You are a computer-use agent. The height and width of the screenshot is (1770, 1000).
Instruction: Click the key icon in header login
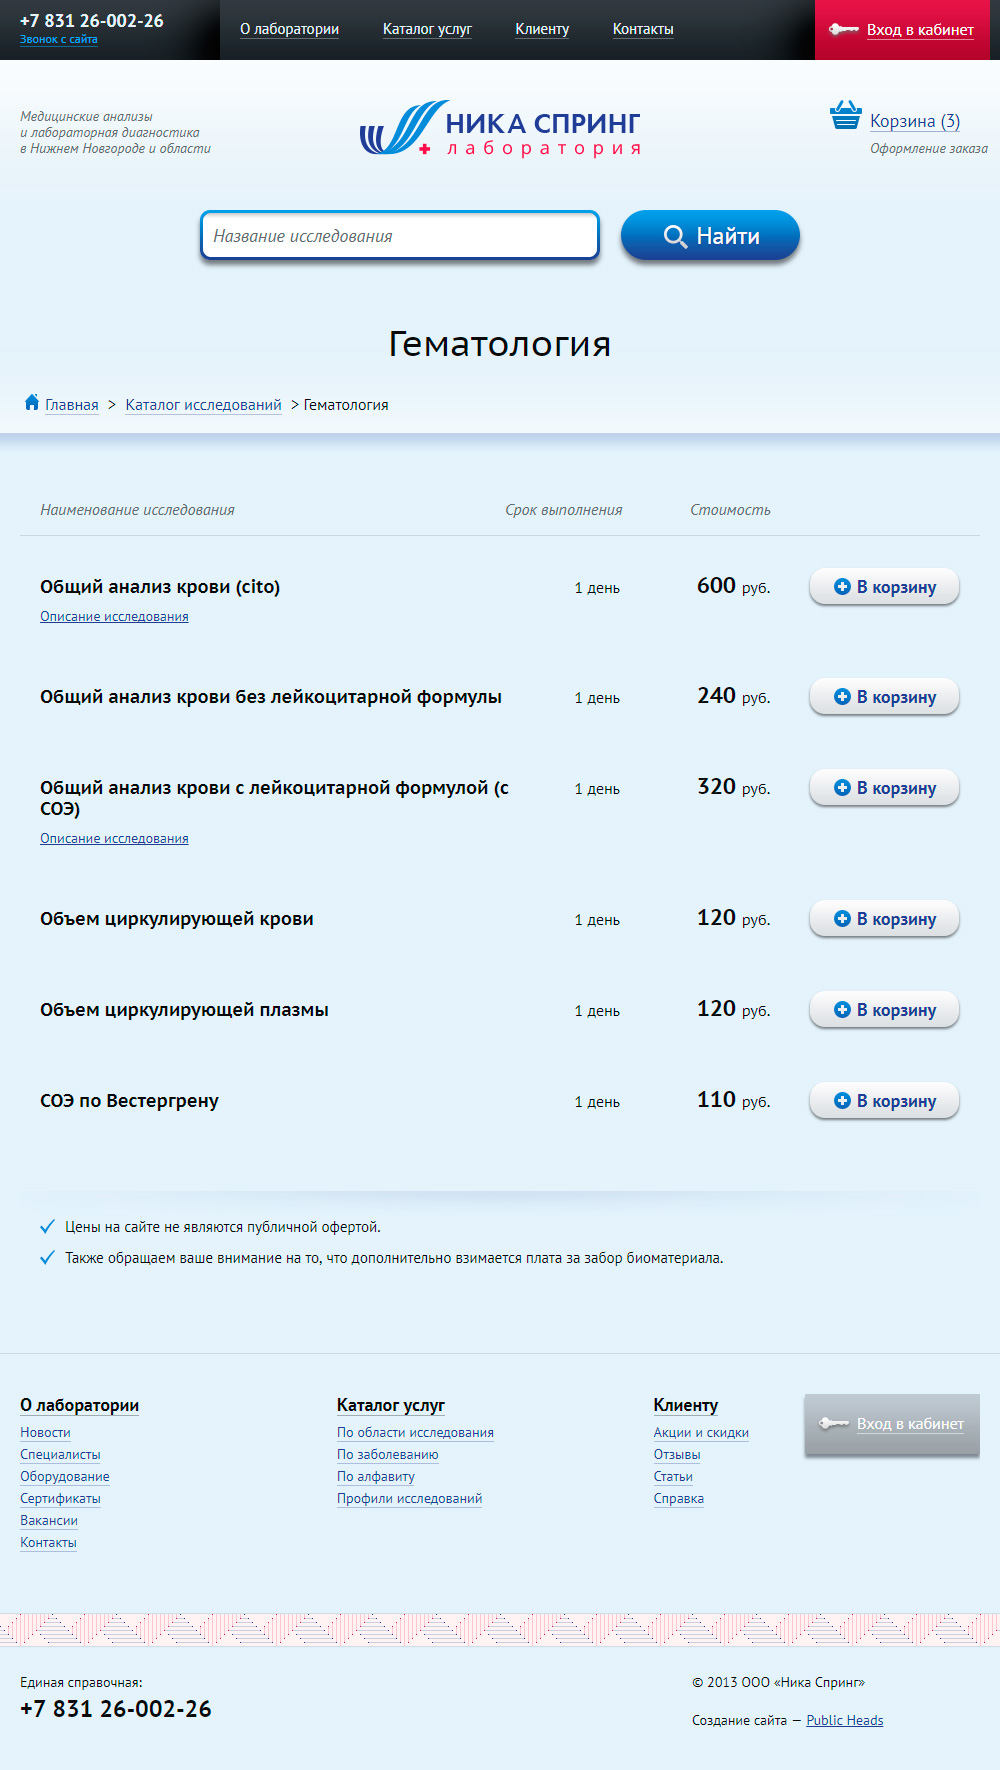843,30
